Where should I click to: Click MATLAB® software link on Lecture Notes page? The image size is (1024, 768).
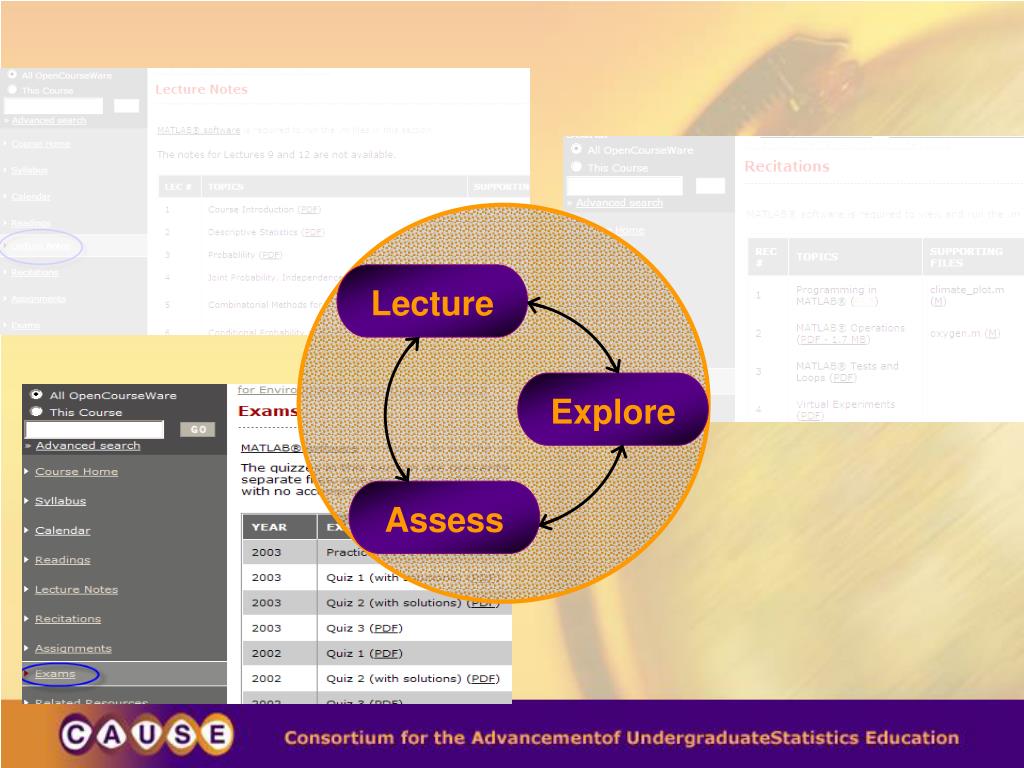click(199, 131)
